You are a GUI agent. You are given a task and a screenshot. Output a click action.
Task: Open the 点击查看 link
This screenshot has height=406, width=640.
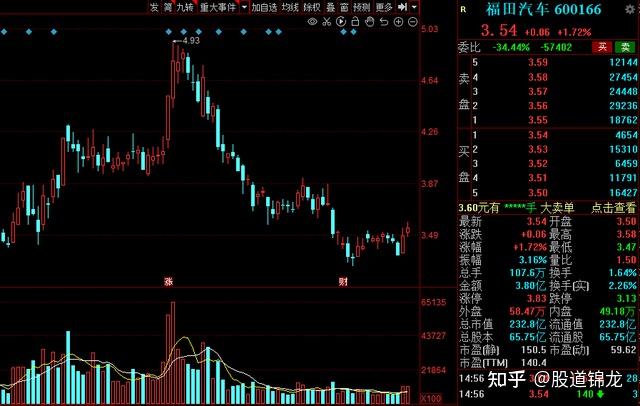(613, 208)
